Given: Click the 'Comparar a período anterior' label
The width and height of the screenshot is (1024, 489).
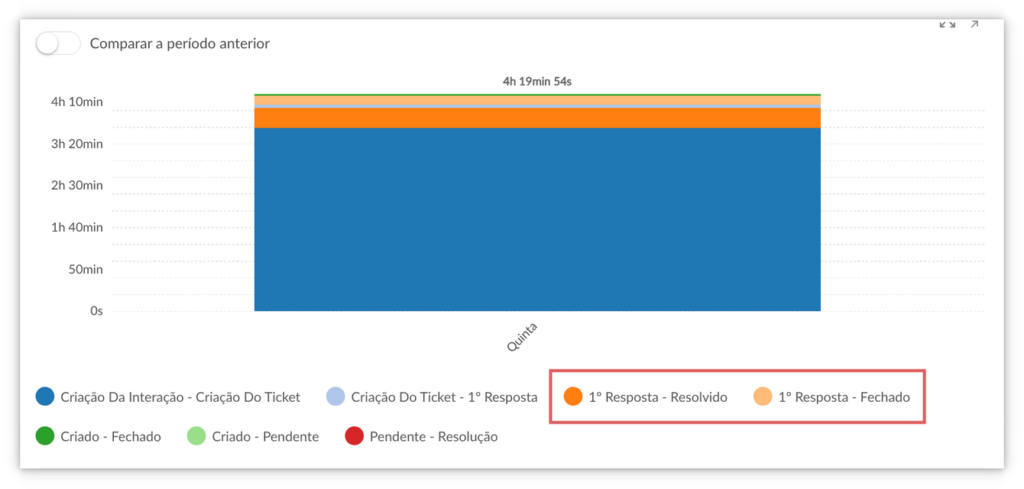Looking at the screenshot, I should point(179,44).
